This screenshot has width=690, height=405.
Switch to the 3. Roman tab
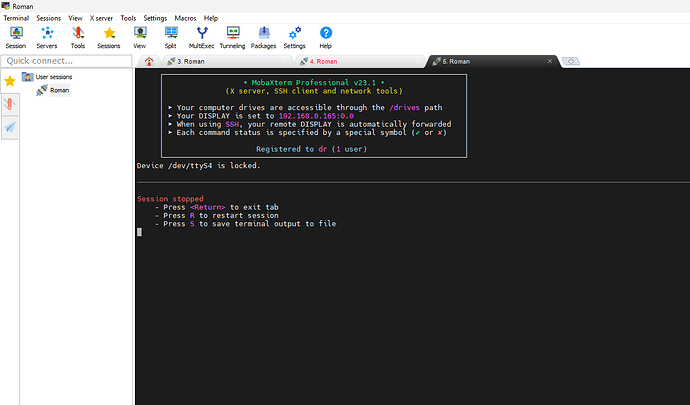pyautogui.click(x=228, y=61)
